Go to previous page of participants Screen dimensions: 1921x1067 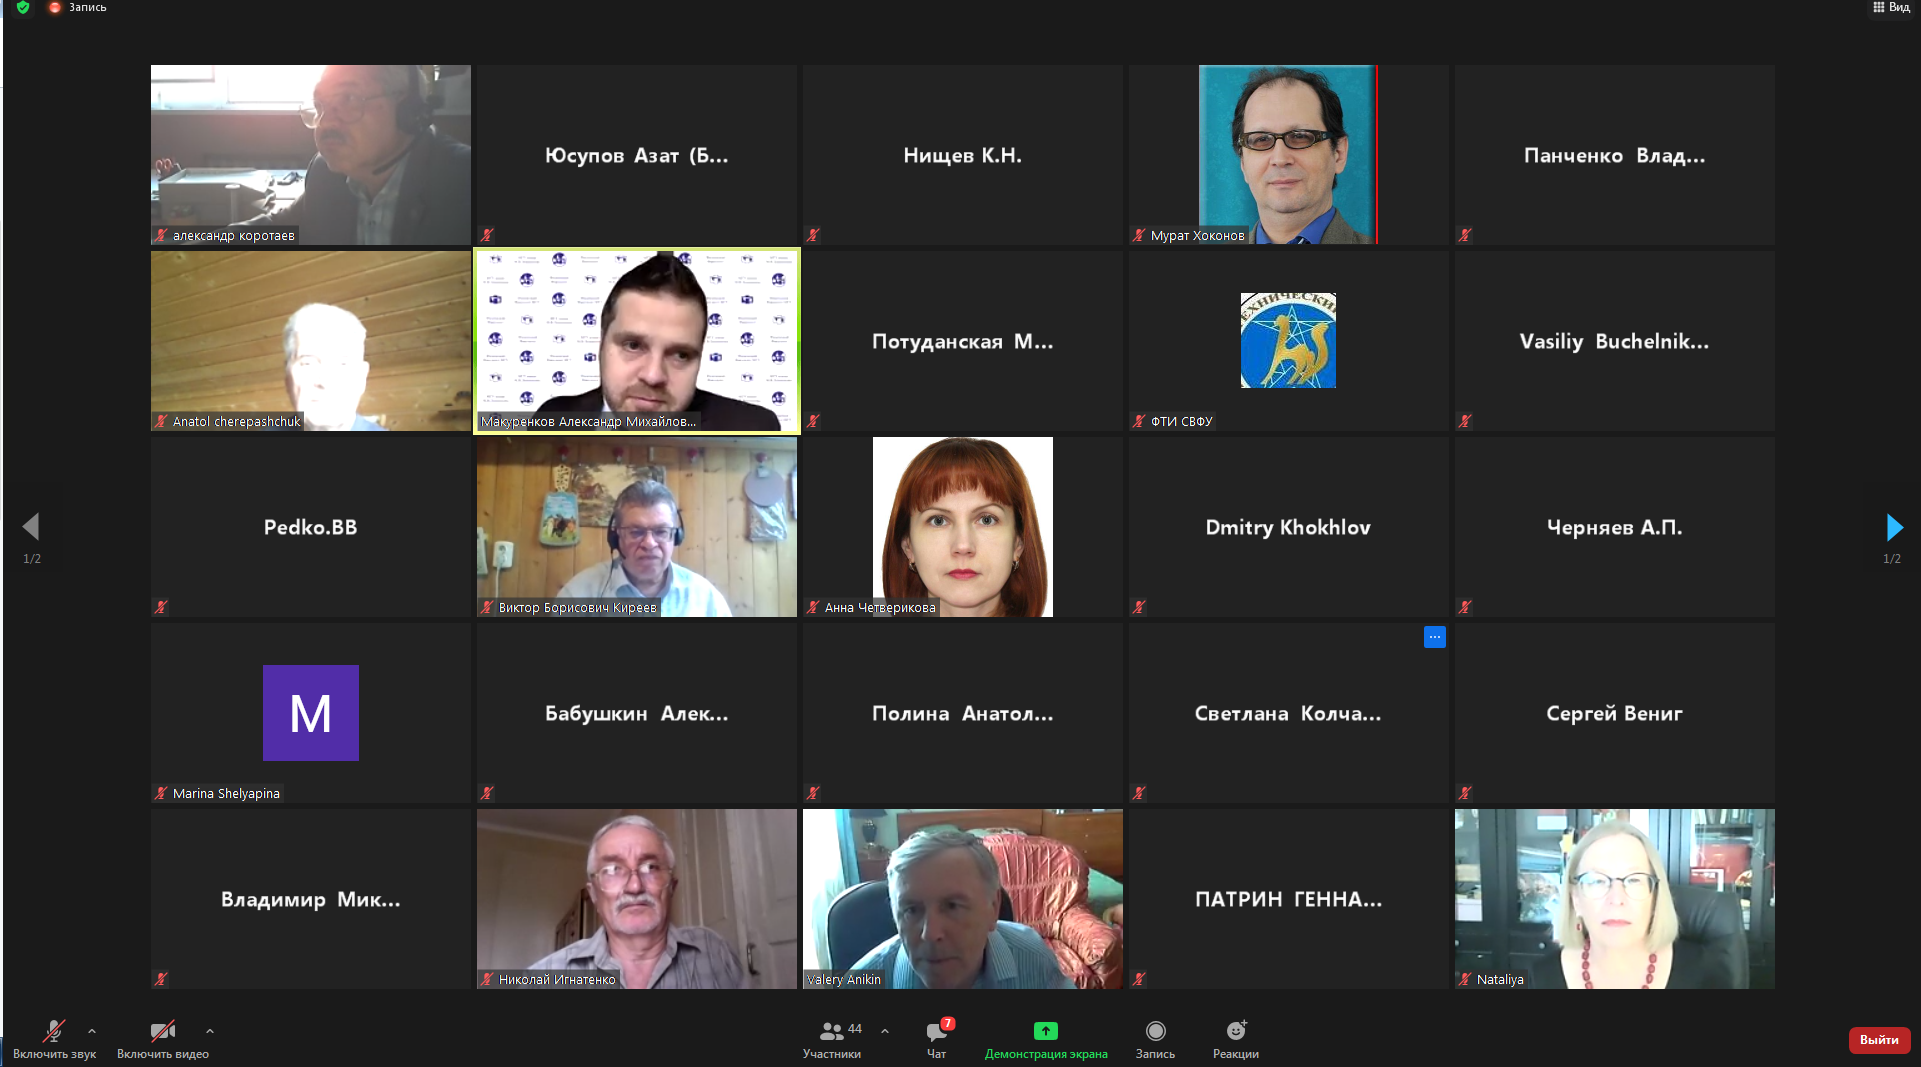(31, 527)
